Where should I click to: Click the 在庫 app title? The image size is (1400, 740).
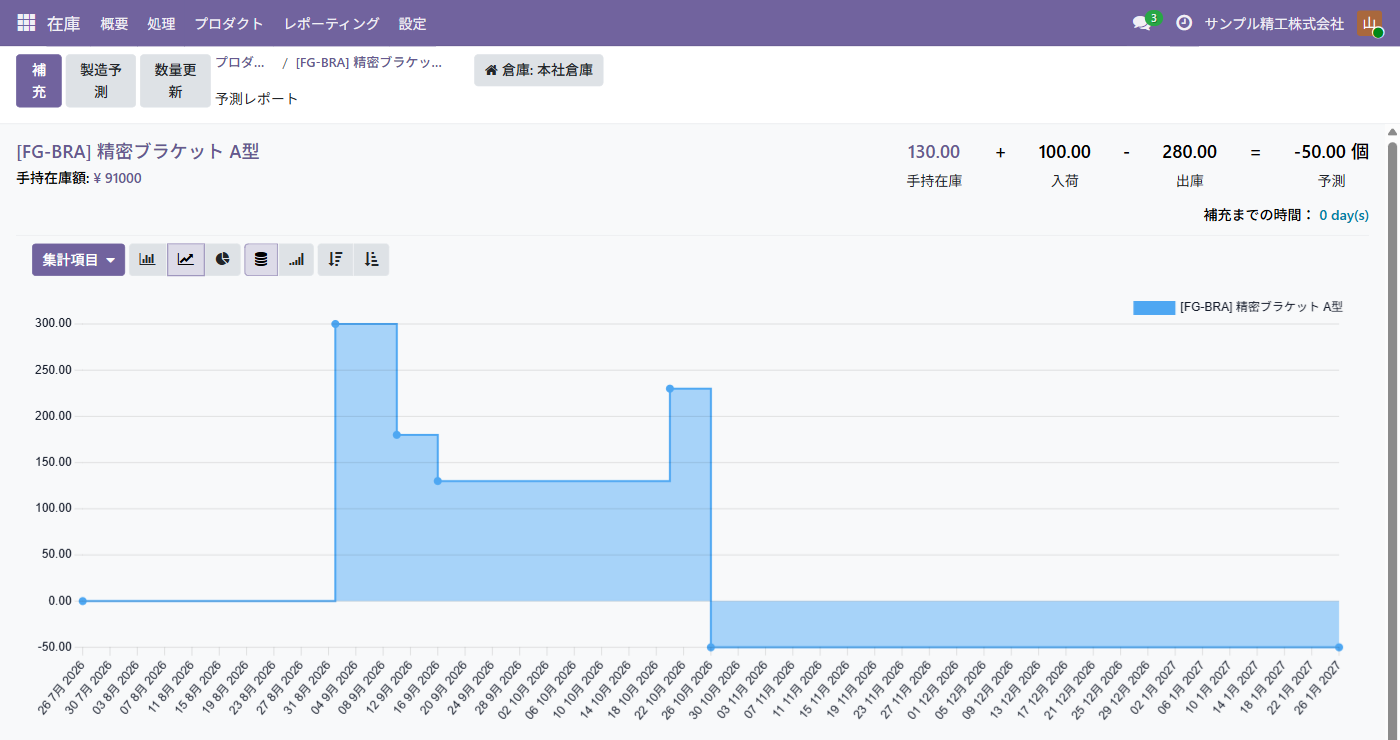click(x=64, y=23)
